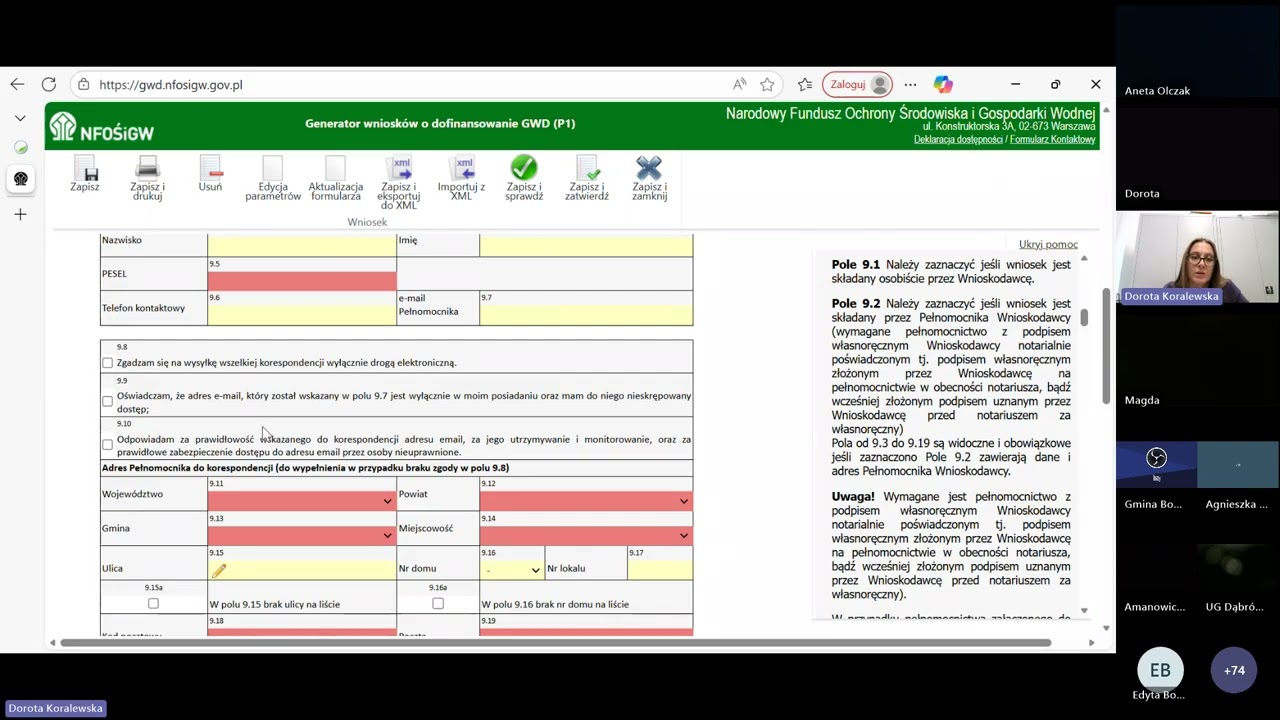Click the Zapisz floppy disk icon

click(85, 168)
